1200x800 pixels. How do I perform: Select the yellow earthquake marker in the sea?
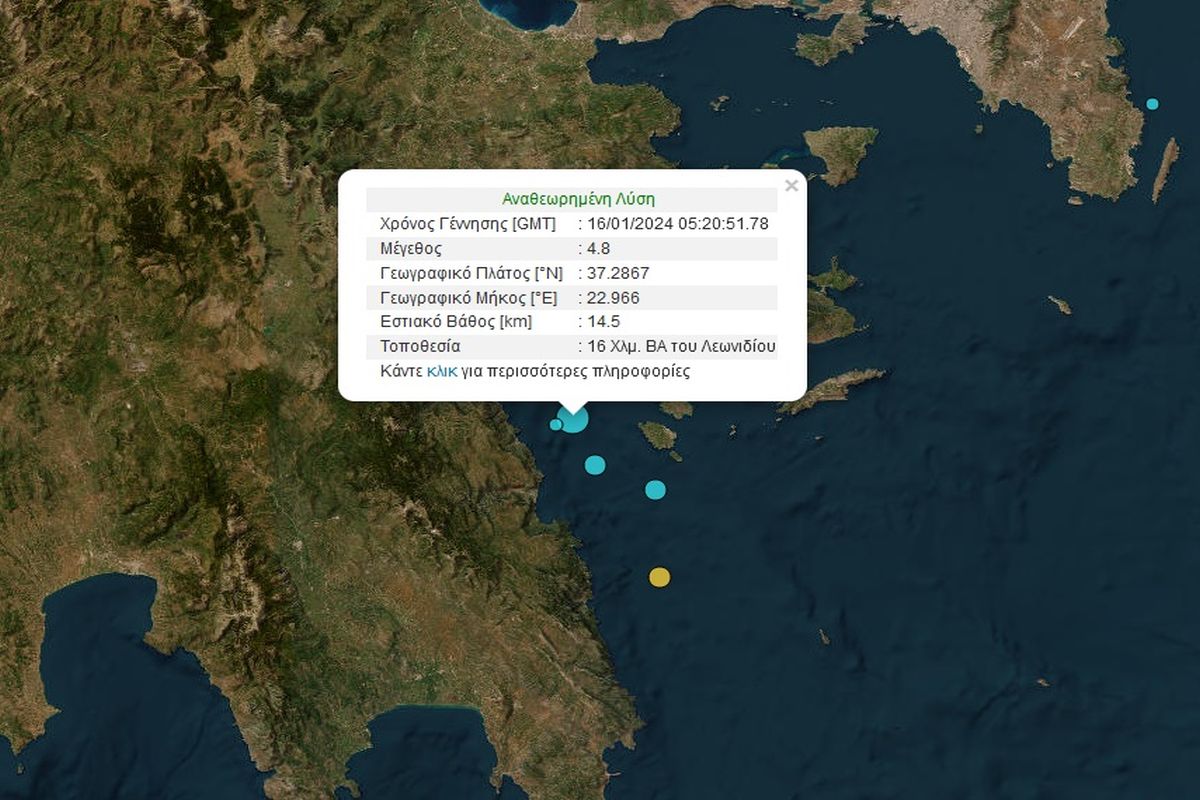click(x=659, y=577)
